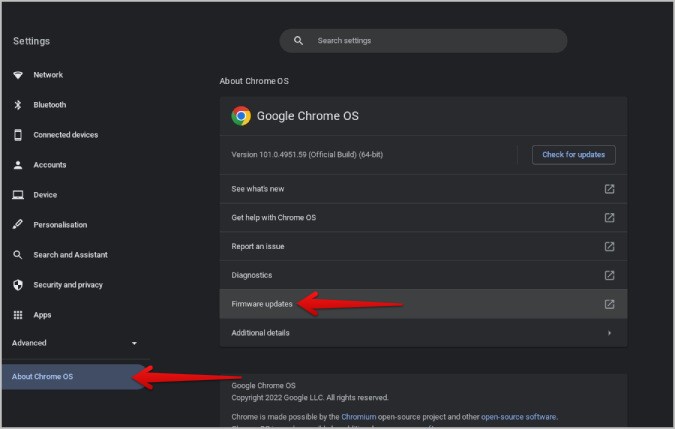This screenshot has width=675, height=429.
Task: Click external-link icon for See what's new
Action: [609, 189]
